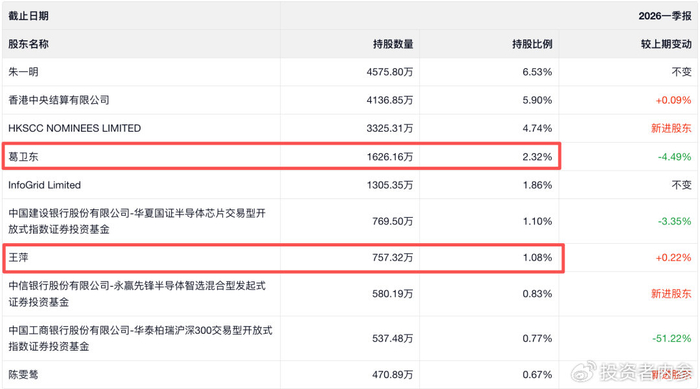The width and height of the screenshot is (700, 389).
Task: Select shareholder name 葛卫东
Action: [x=23, y=156]
